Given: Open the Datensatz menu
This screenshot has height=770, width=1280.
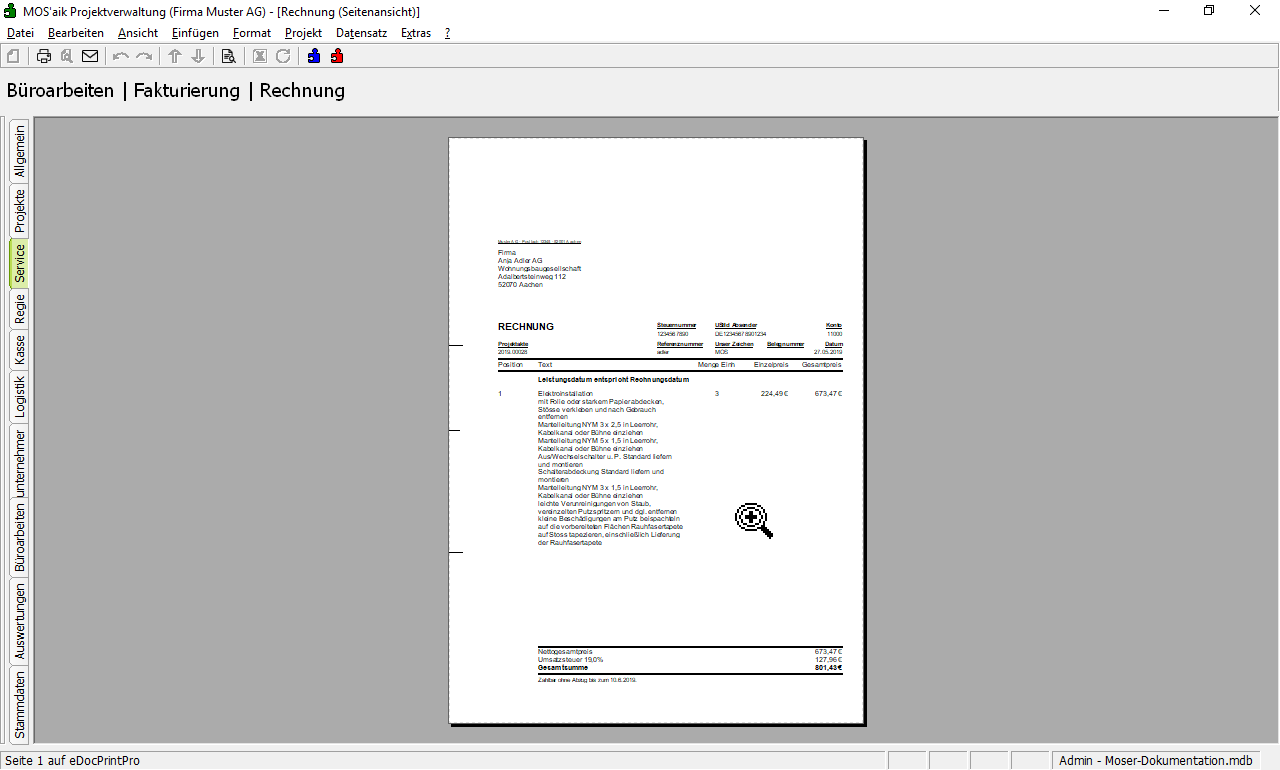Looking at the screenshot, I should click(x=361, y=33).
